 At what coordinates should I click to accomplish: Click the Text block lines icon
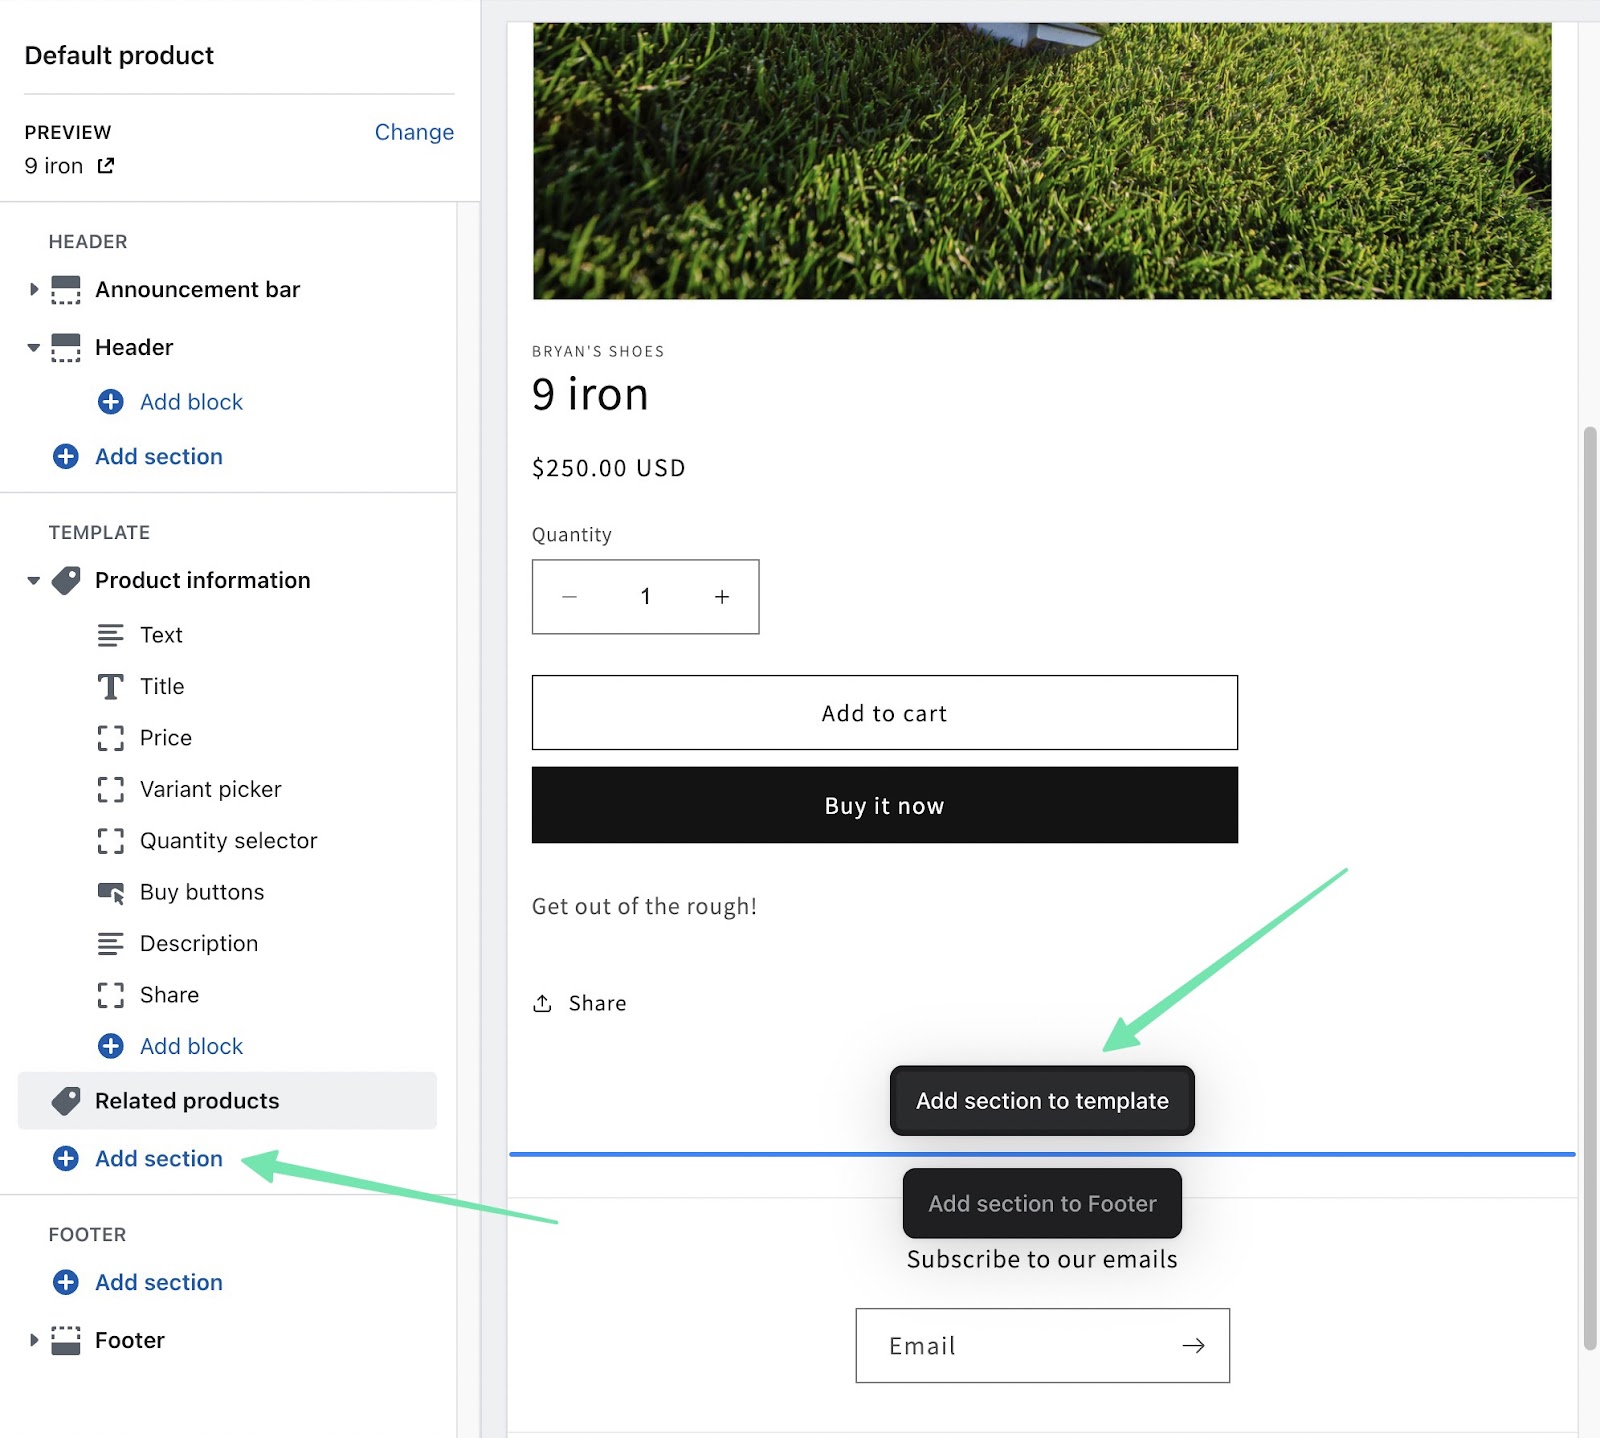(x=111, y=635)
